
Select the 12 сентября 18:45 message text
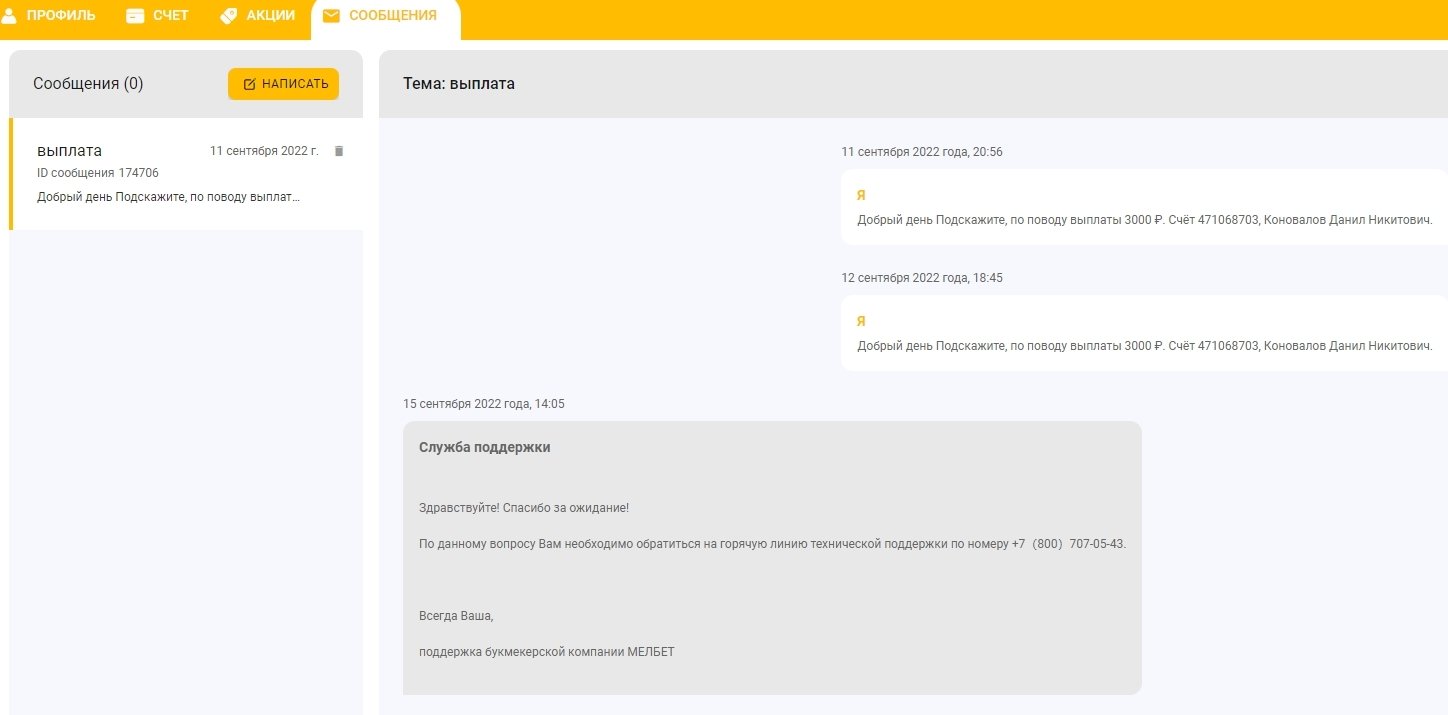click(x=1144, y=346)
